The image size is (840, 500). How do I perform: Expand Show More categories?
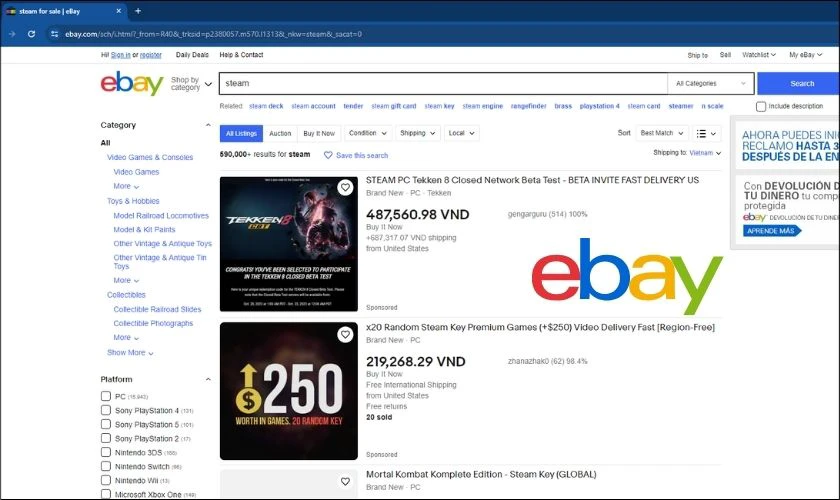pos(130,353)
